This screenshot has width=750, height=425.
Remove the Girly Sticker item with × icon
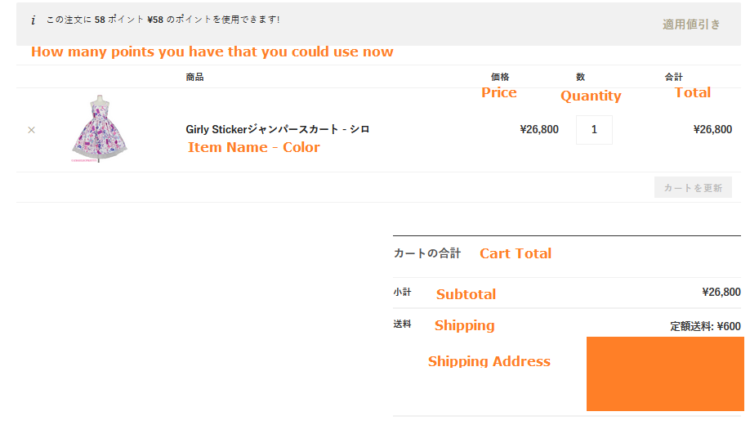(31, 130)
